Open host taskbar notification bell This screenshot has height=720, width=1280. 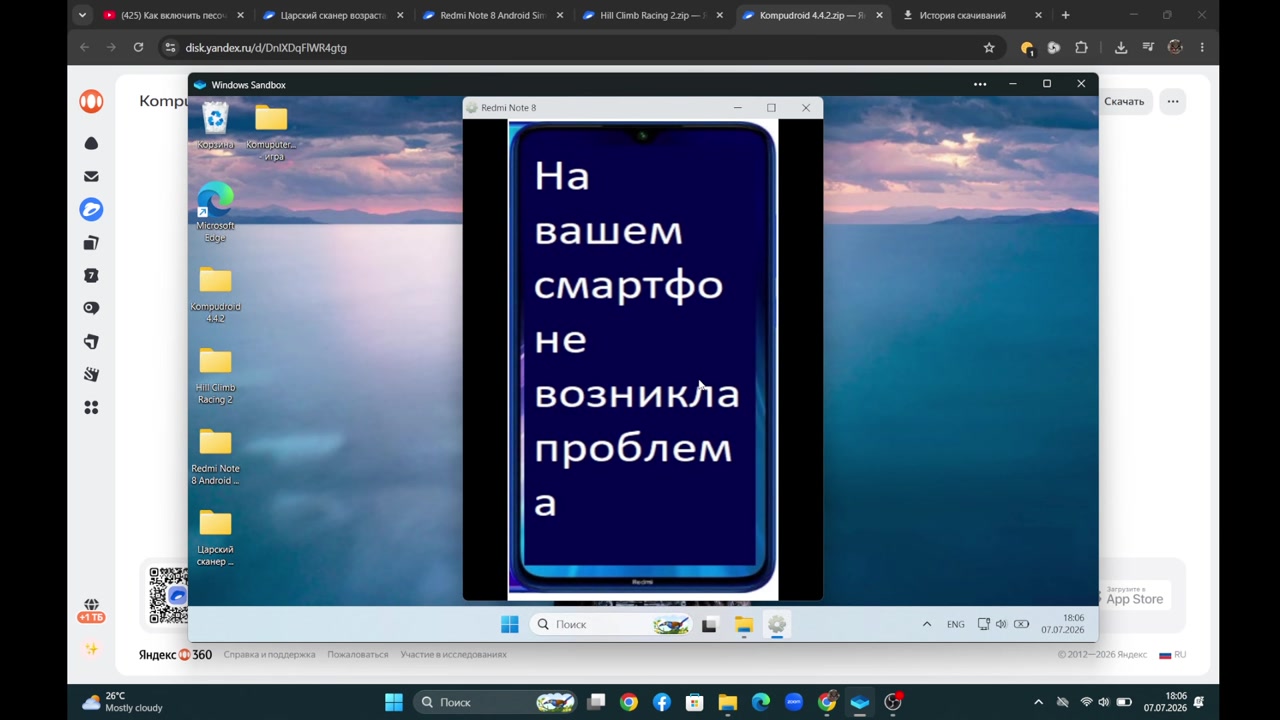click(x=1199, y=702)
